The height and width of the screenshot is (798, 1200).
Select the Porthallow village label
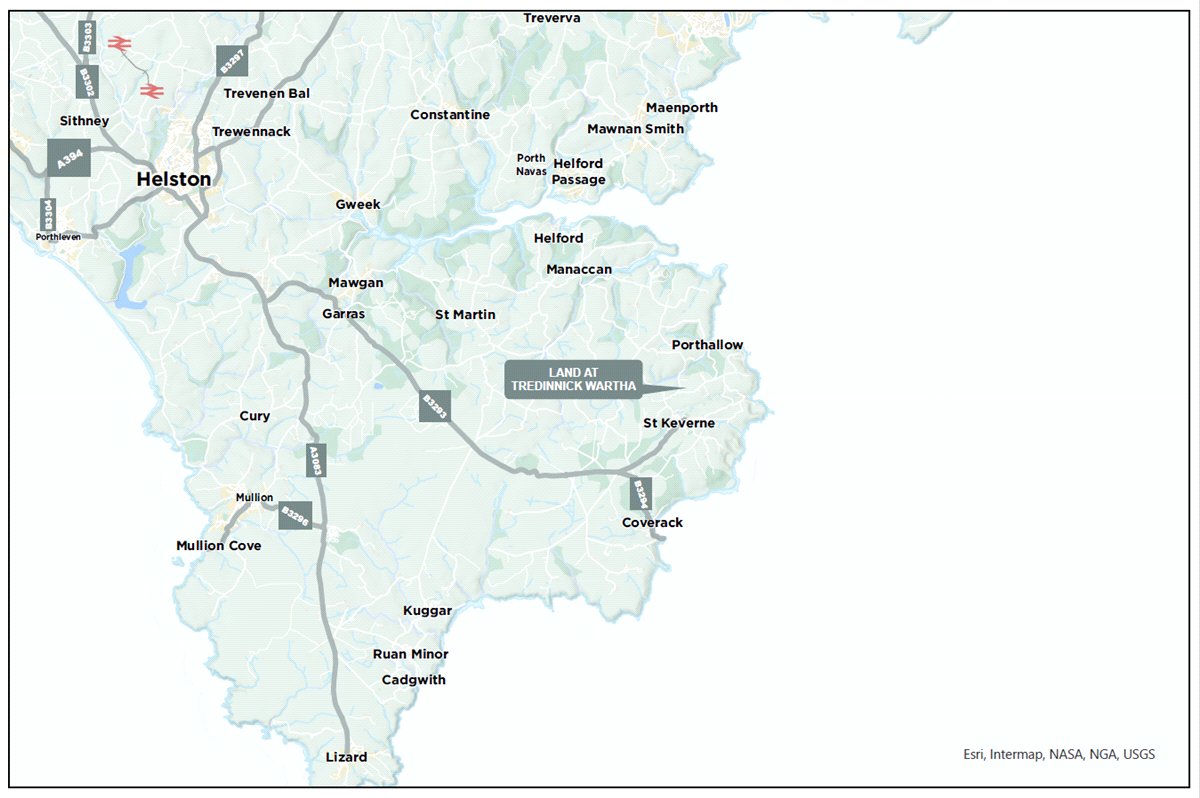click(707, 345)
